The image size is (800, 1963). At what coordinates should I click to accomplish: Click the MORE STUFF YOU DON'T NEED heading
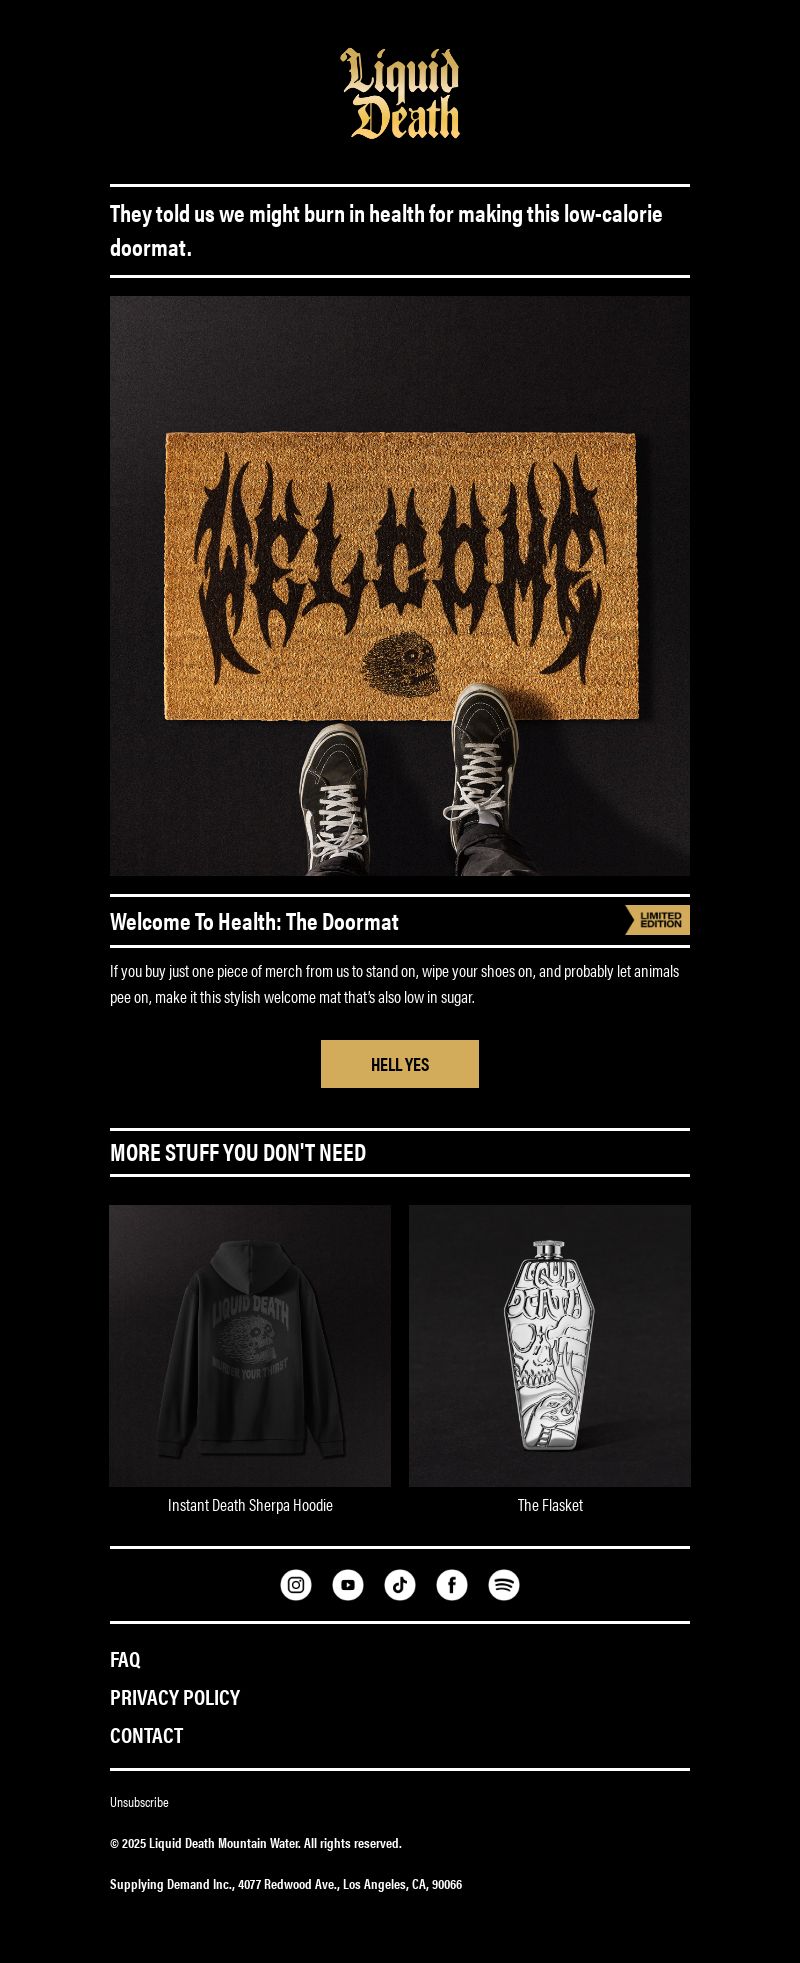[x=238, y=1153]
